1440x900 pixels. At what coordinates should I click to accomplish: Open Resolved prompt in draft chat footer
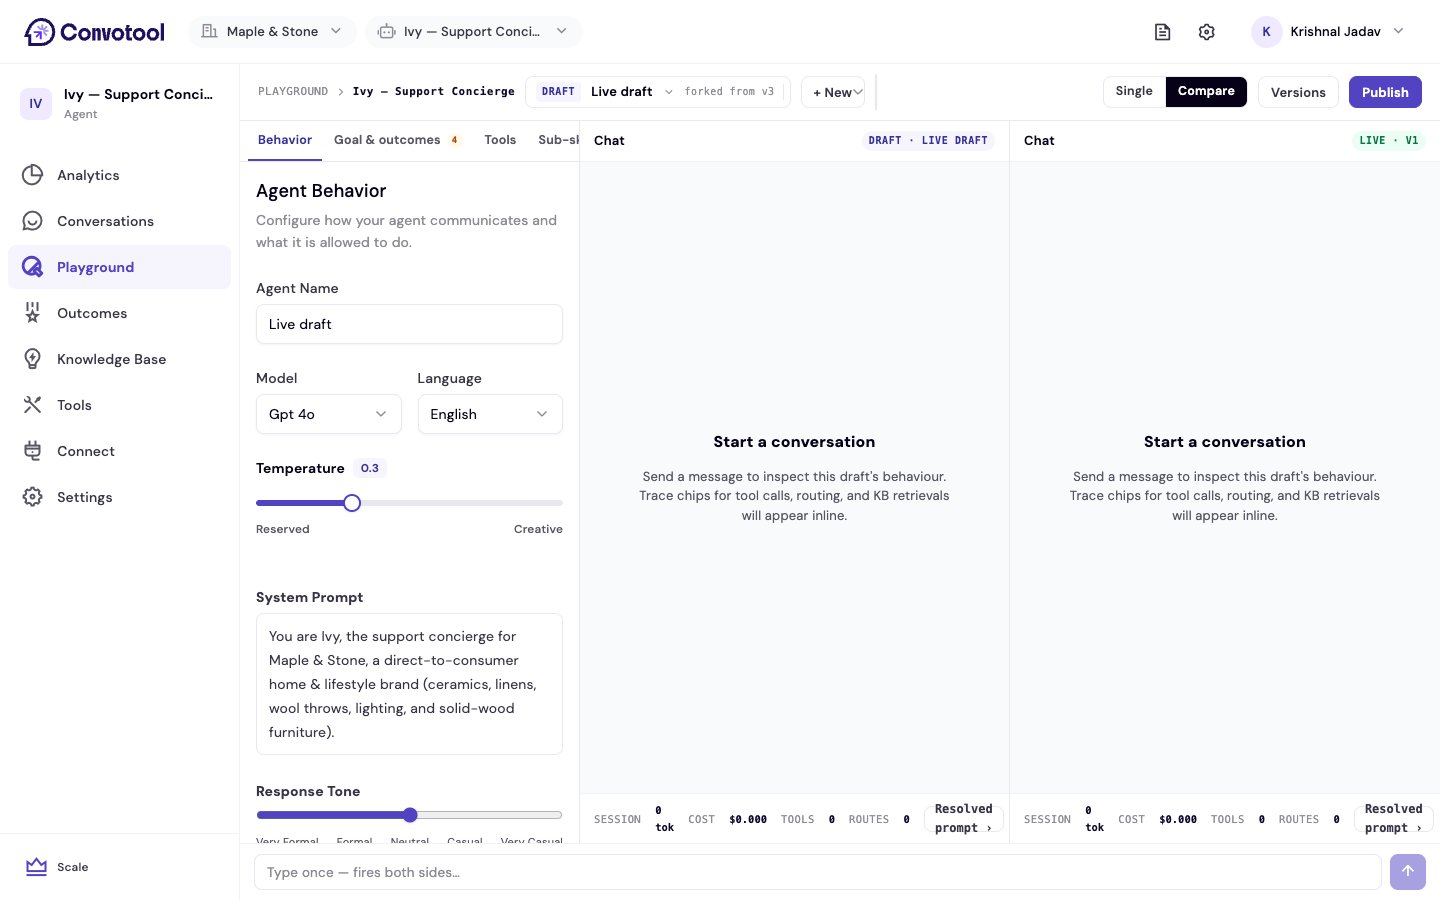pyautogui.click(x=964, y=819)
